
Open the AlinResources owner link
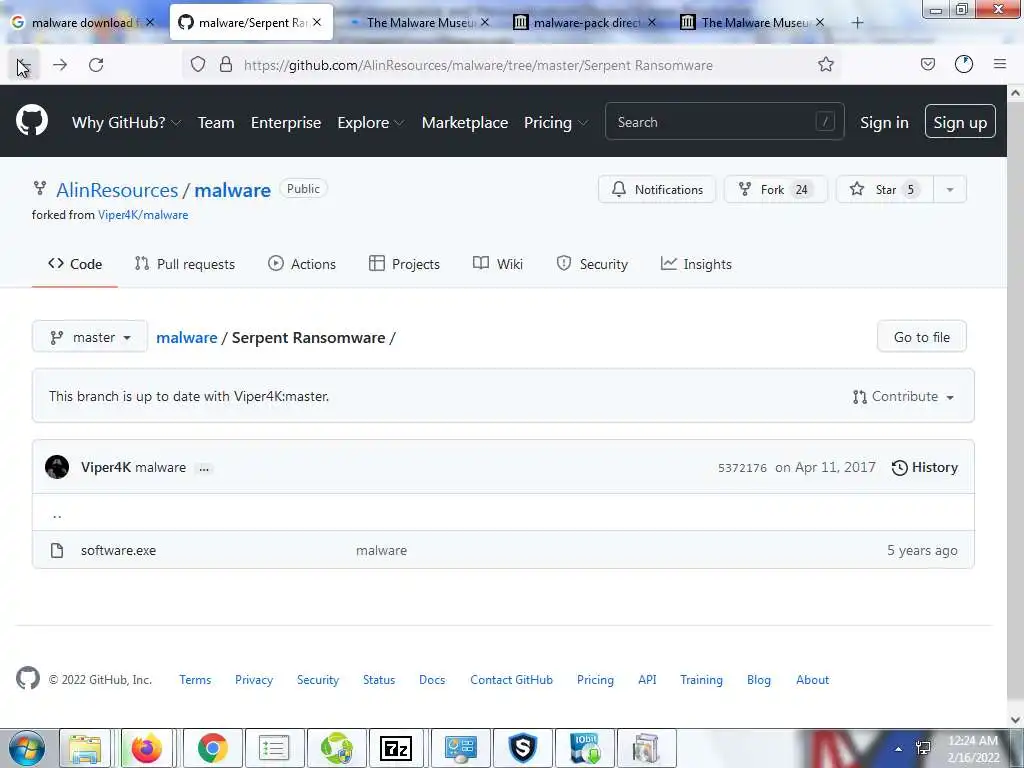(117, 190)
